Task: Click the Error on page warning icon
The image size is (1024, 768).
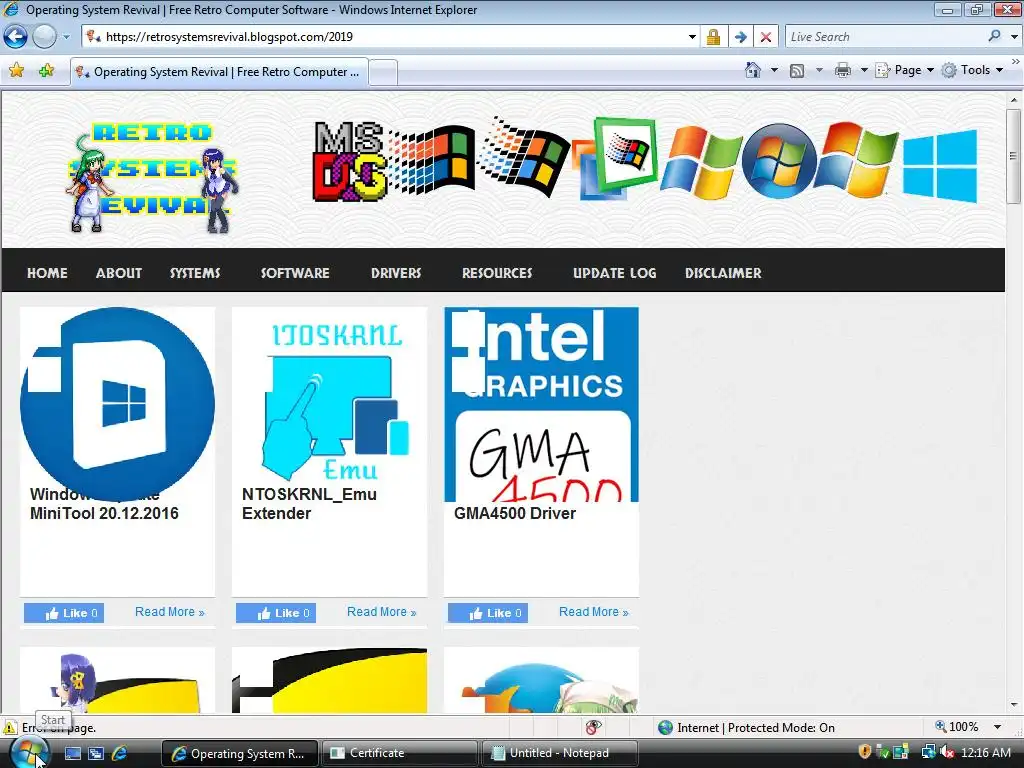Action: (x=10, y=727)
